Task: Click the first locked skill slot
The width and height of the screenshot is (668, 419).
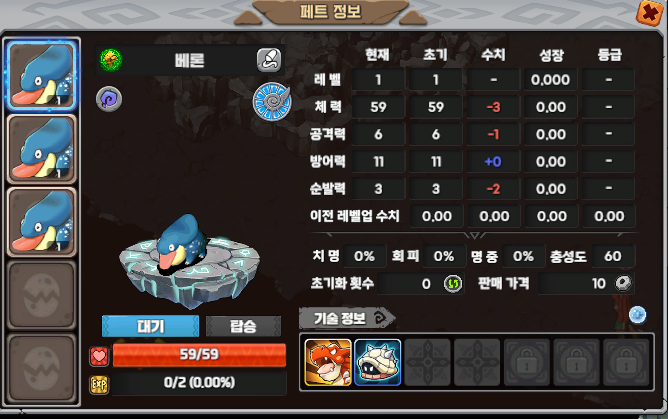Action: pos(527,362)
